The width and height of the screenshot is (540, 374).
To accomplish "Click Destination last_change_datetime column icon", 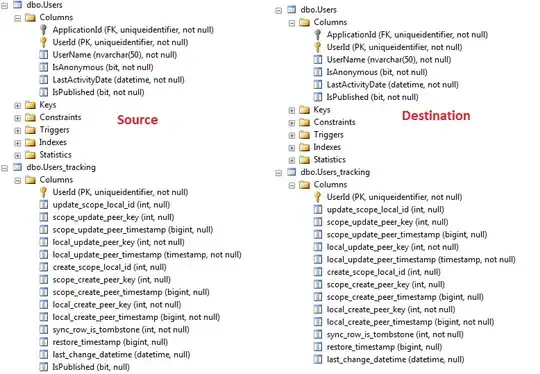I will (x=318, y=359).
